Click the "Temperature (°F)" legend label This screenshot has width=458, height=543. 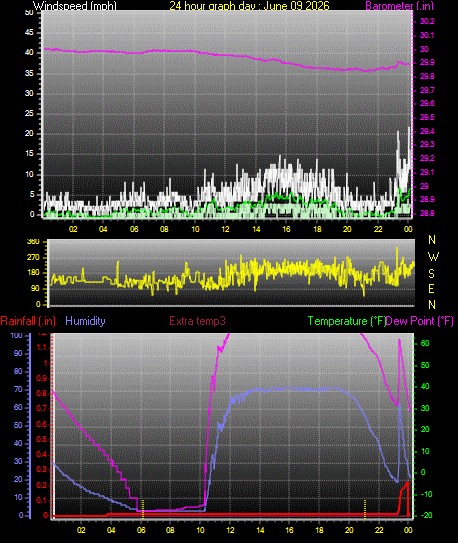pyautogui.click(x=347, y=321)
